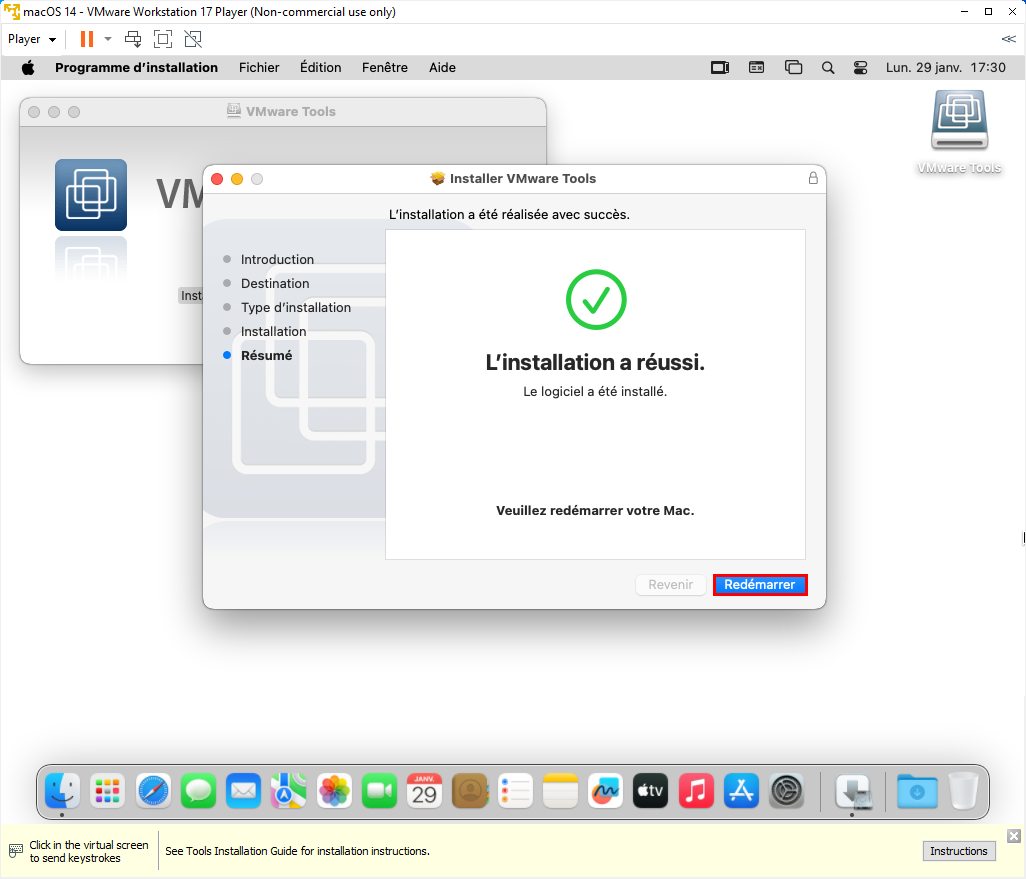
Task: Click the disabled Revenir button
Action: [x=671, y=584]
